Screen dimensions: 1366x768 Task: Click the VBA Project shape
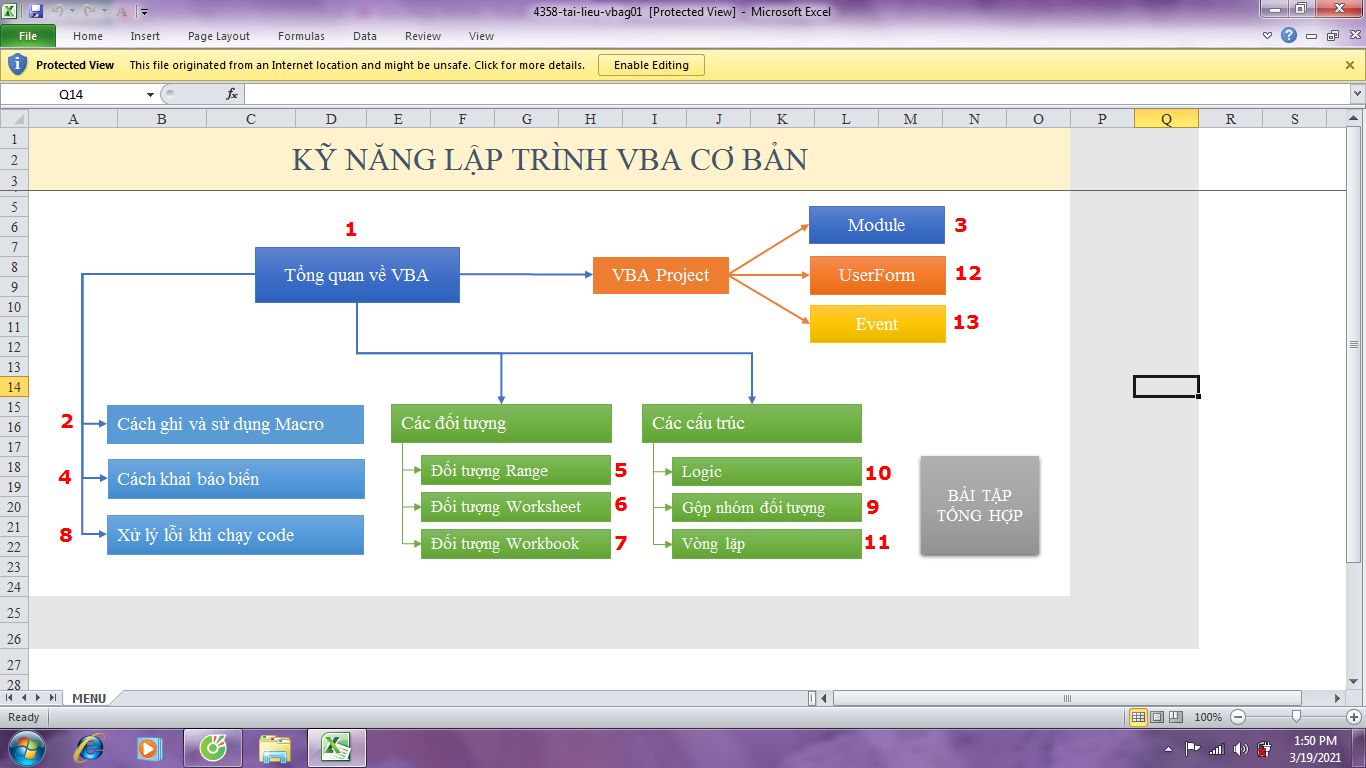[661, 275]
